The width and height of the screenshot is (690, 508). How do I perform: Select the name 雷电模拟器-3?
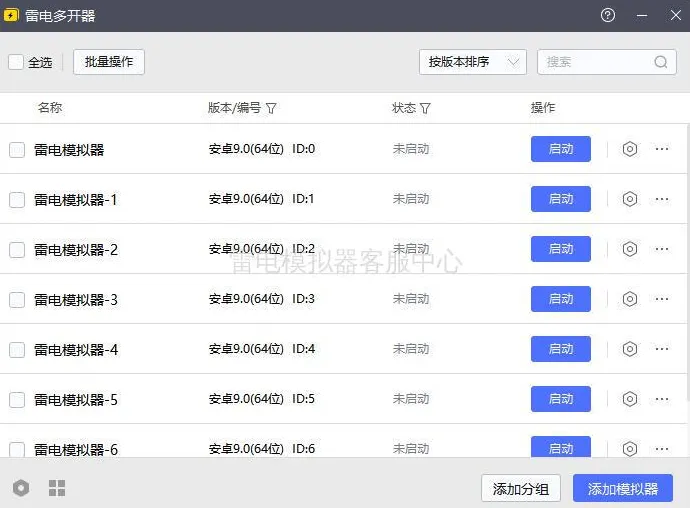coord(76,300)
